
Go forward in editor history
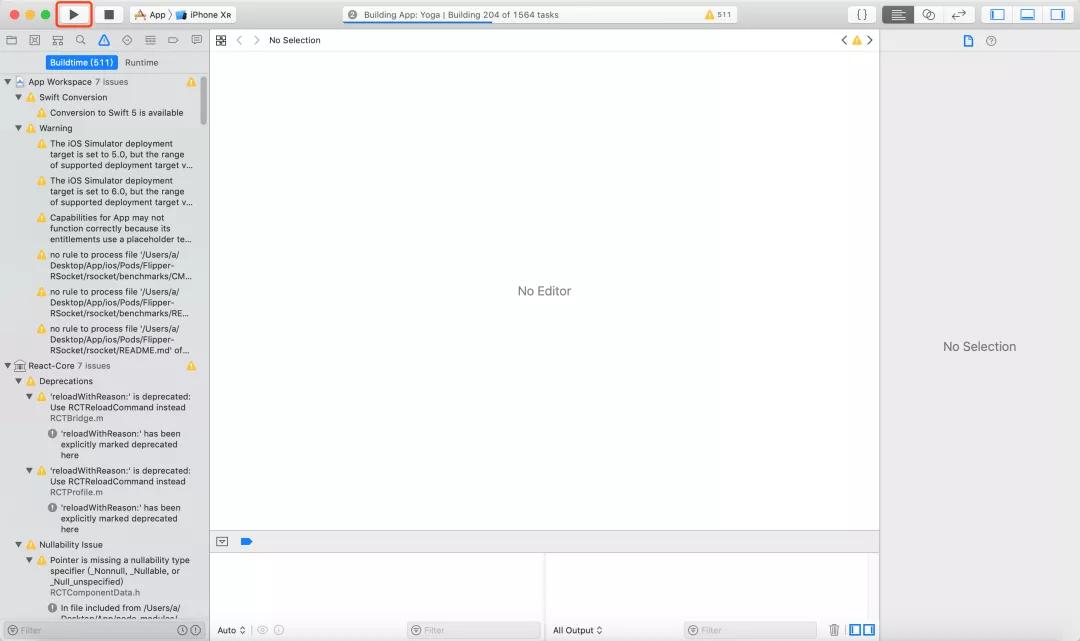click(256, 41)
